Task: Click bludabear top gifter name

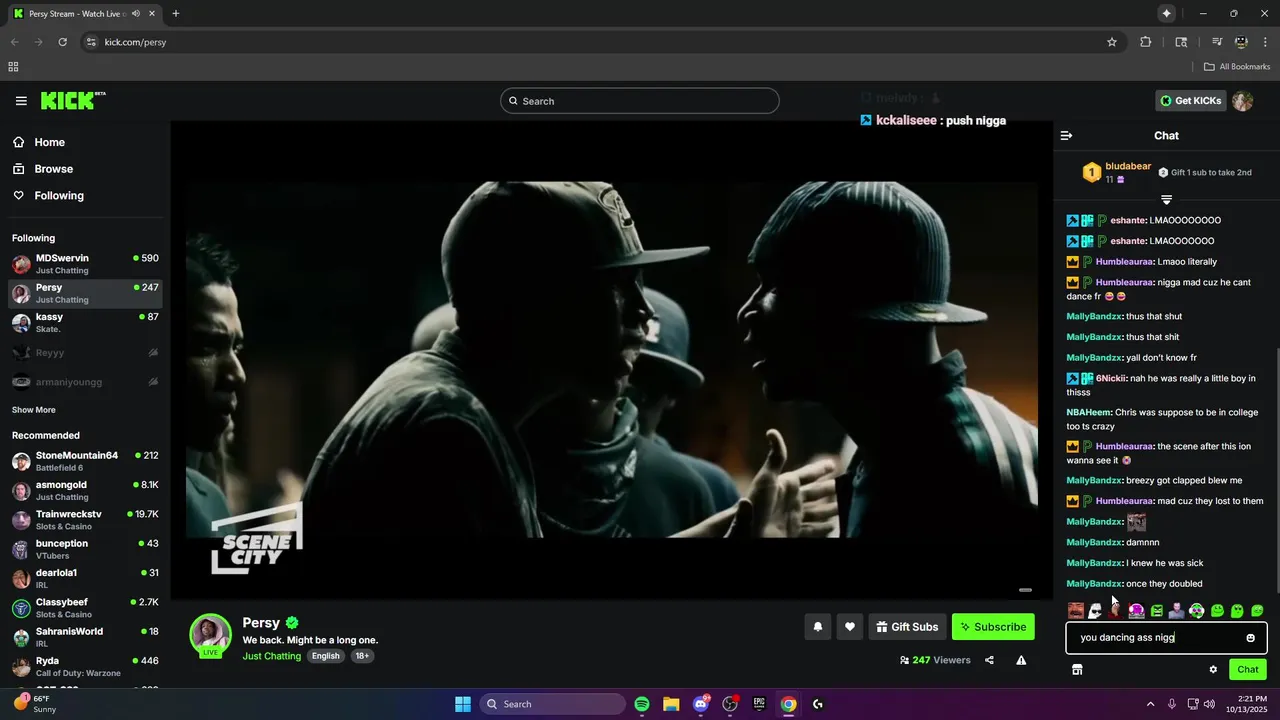Action: tap(1128, 167)
